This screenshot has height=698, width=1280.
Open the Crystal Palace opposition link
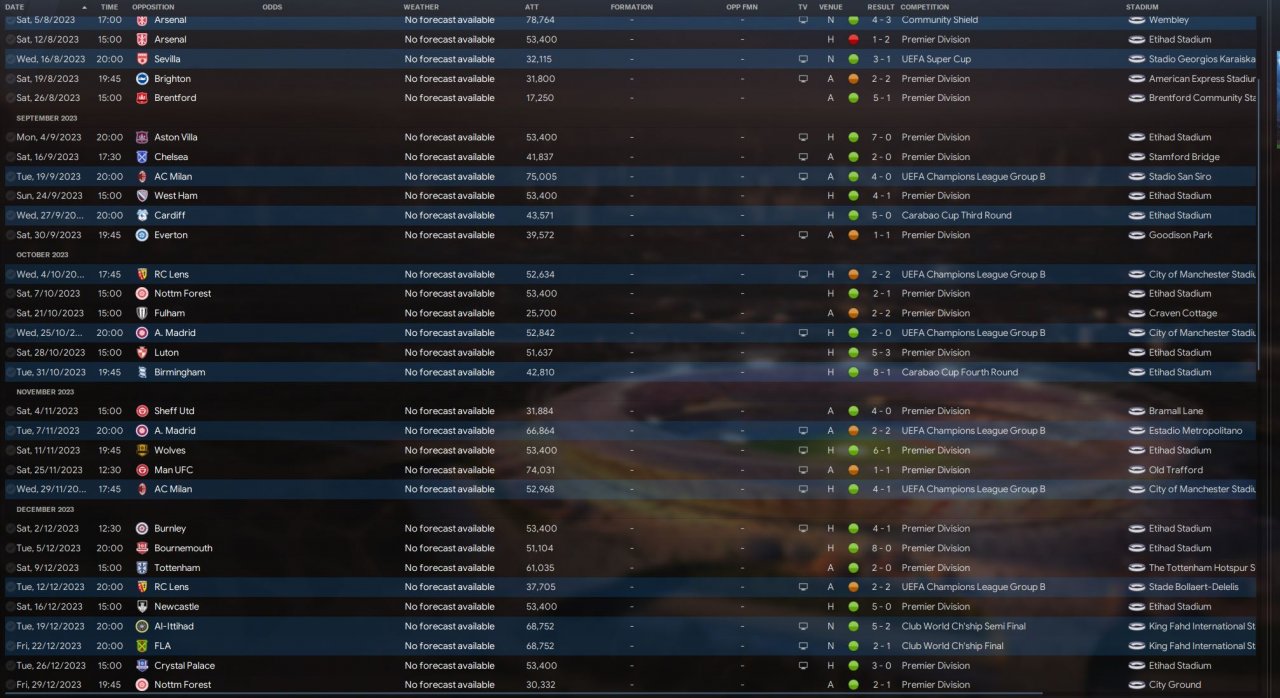pos(184,665)
